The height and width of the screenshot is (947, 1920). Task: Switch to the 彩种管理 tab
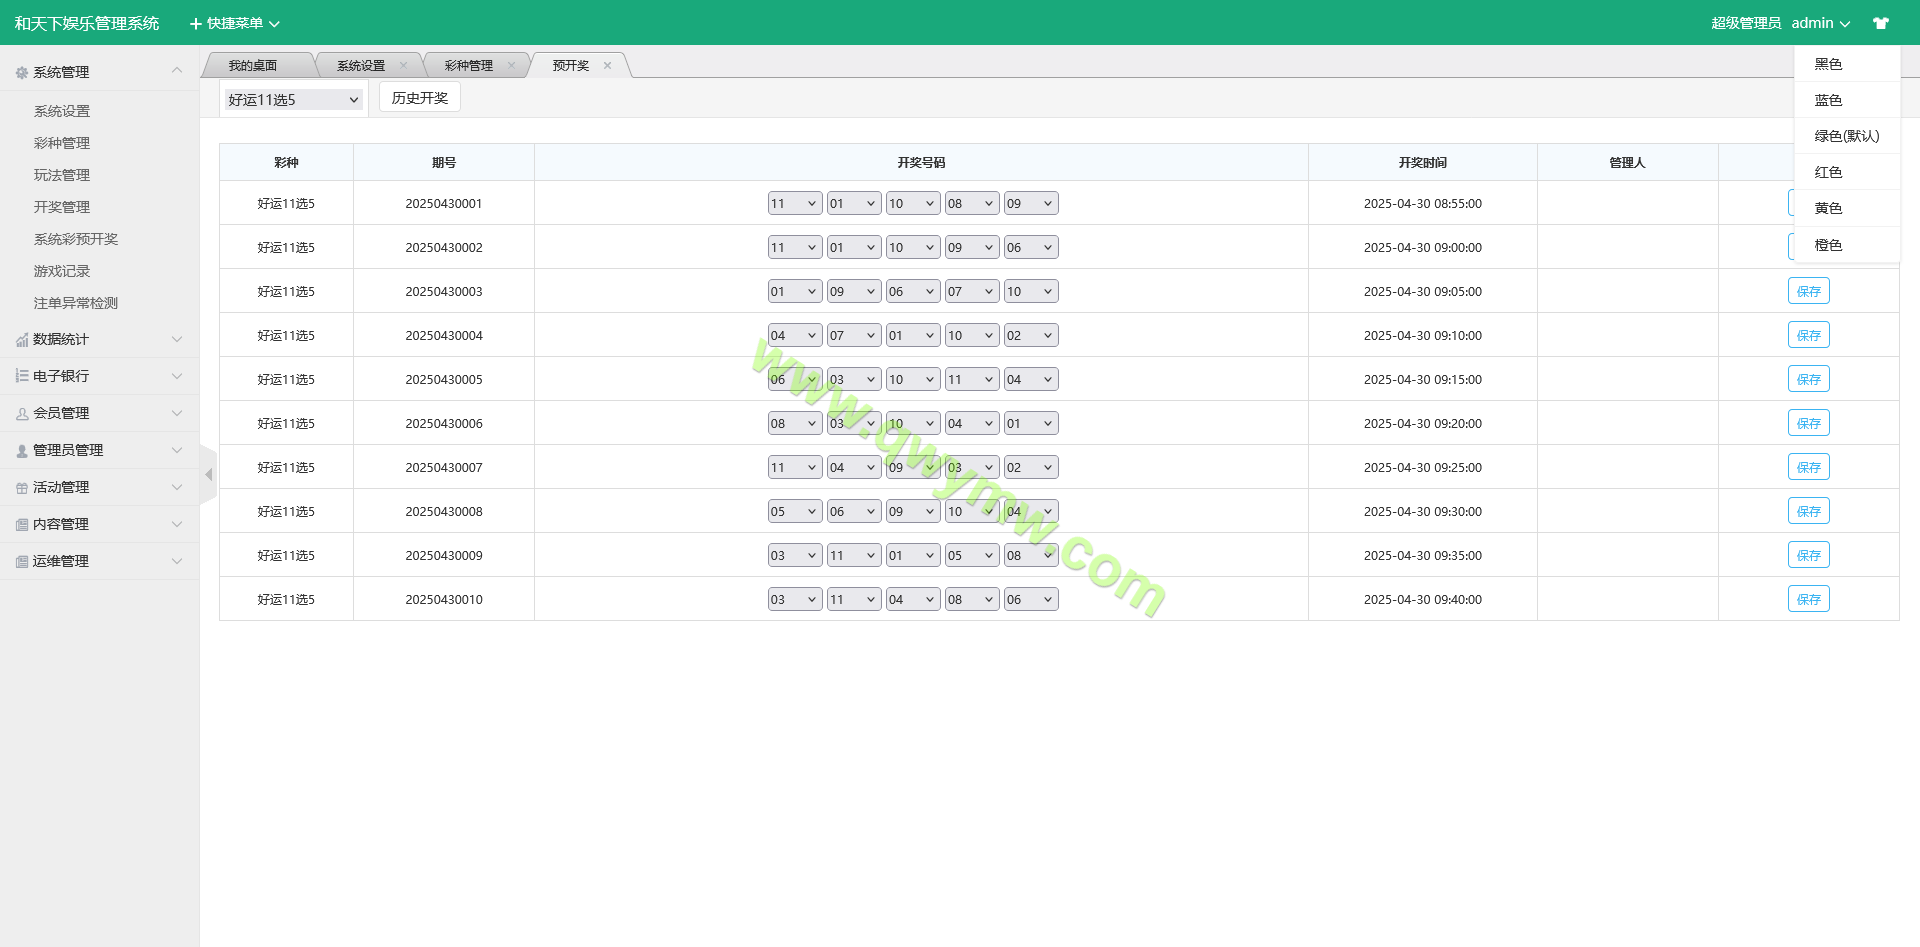[468, 66]
